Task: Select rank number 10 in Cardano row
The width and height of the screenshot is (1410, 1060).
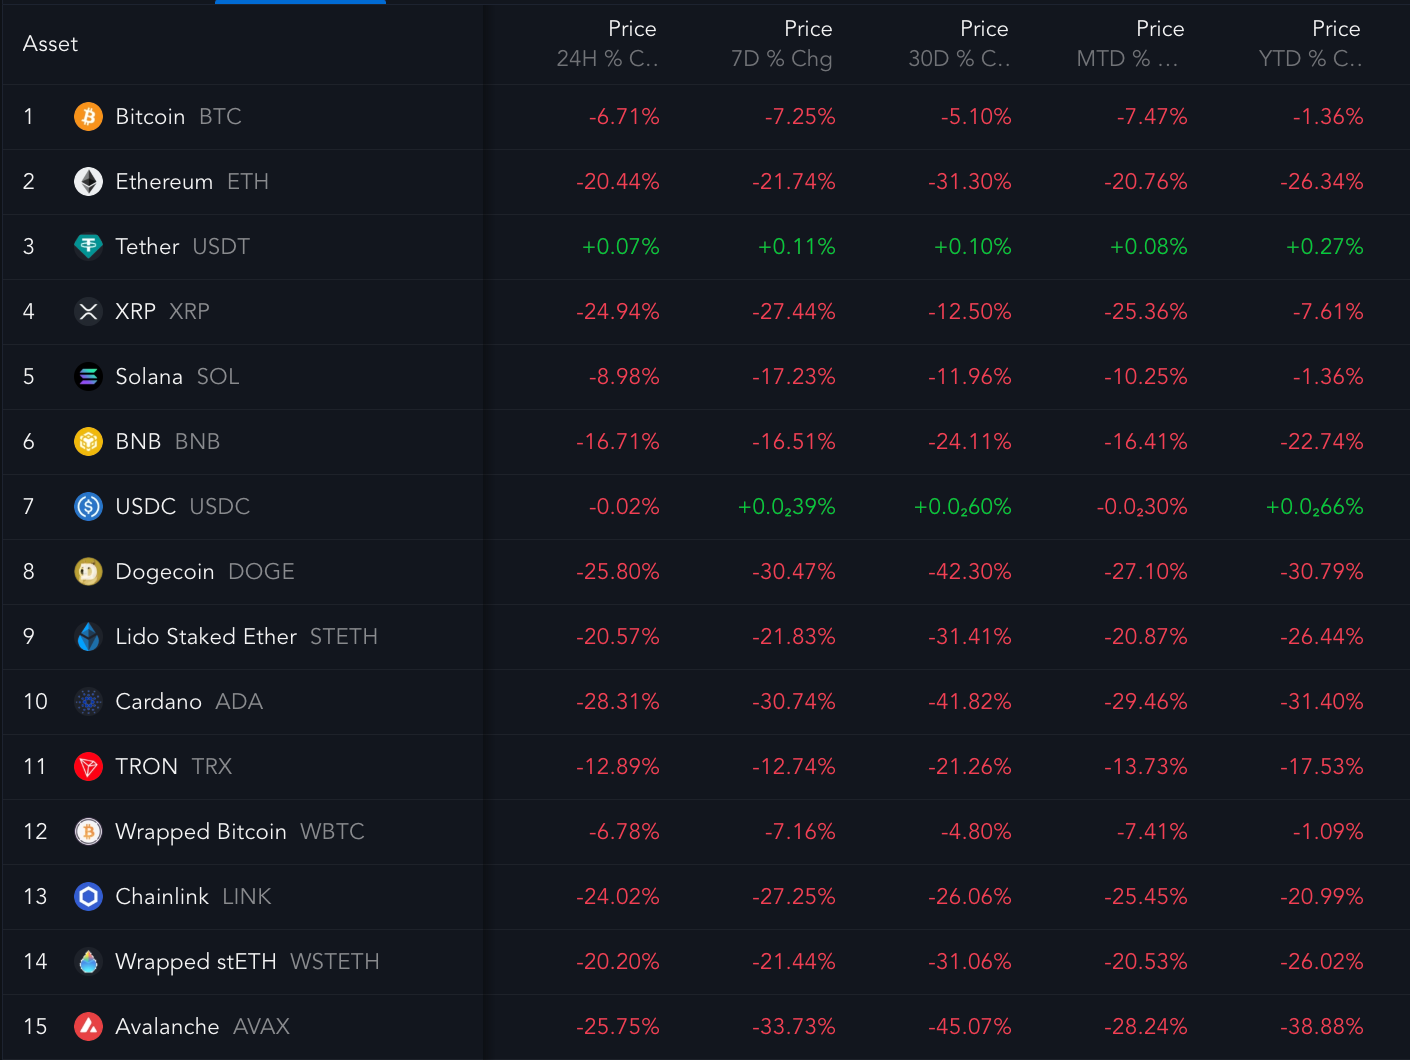Action: point(35,702)
